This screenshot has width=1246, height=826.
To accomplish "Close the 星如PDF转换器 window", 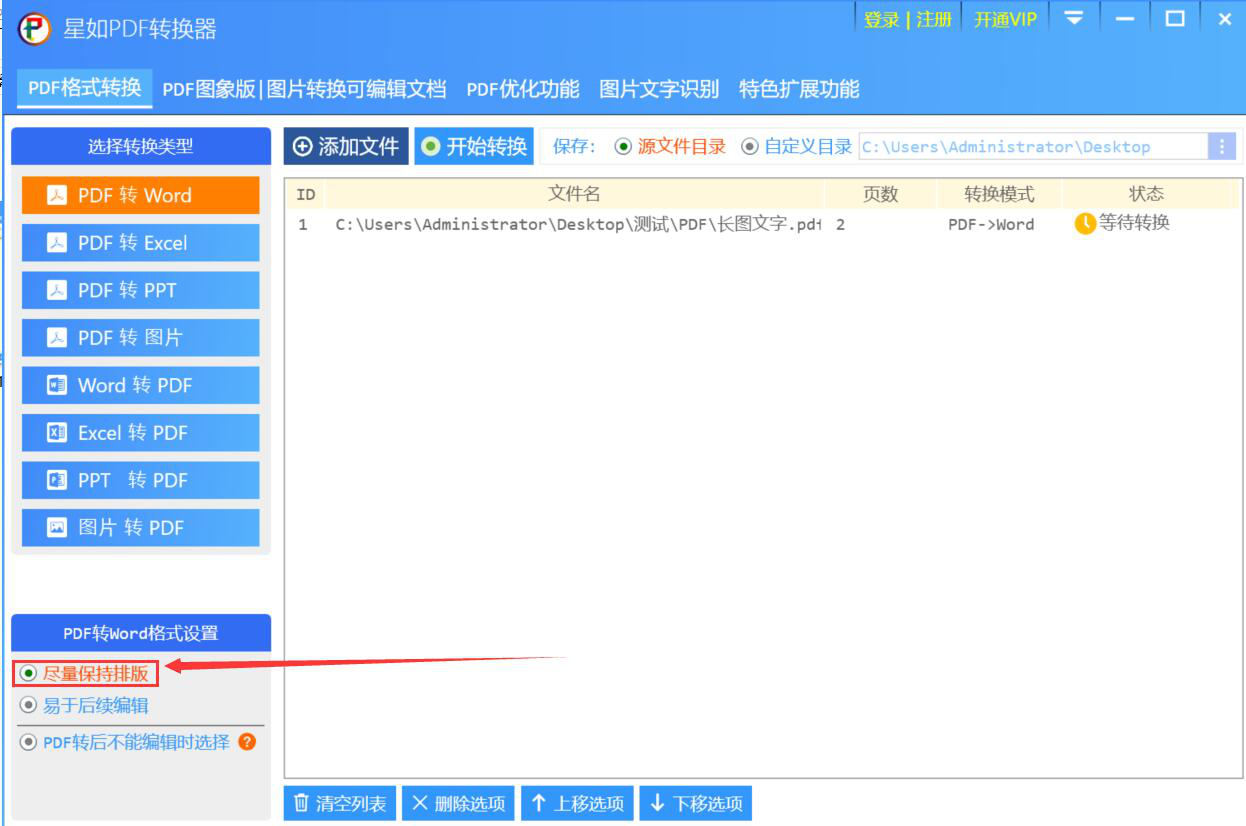I will pyautogui.click(x=1224, y=18).
